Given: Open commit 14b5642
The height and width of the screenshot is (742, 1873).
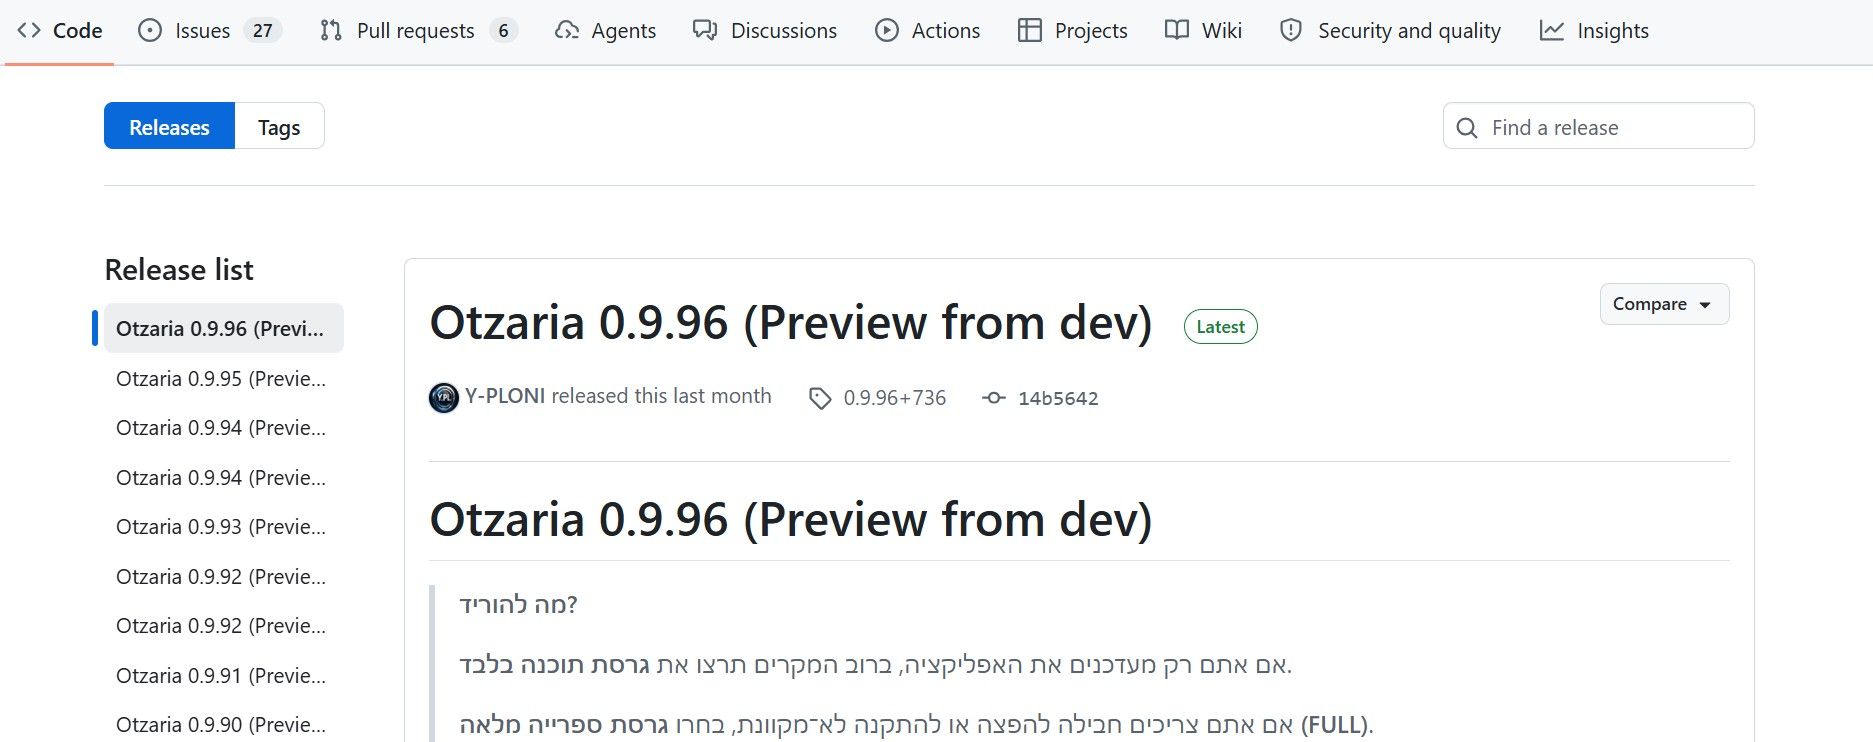Looking at the screenshot, I should pos(1058,398).
